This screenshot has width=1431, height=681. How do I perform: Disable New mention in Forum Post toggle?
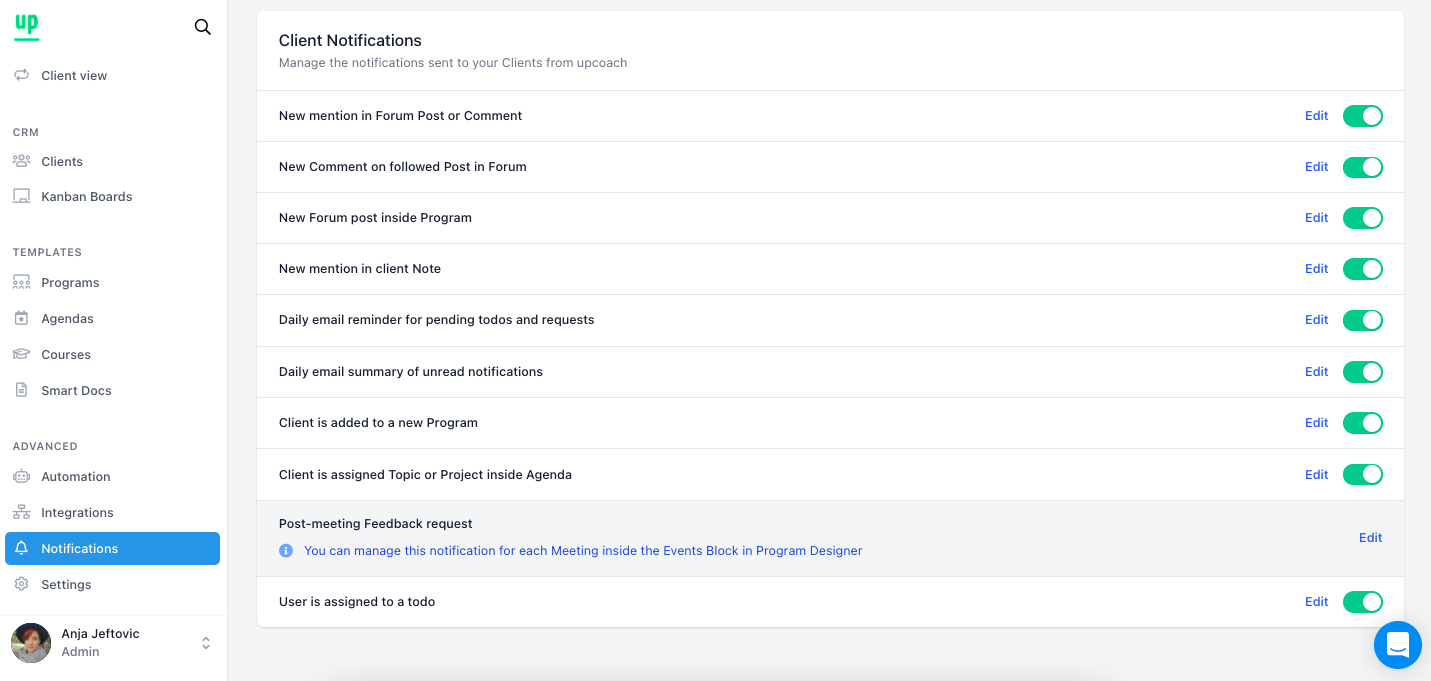[x=1362, y=116]
